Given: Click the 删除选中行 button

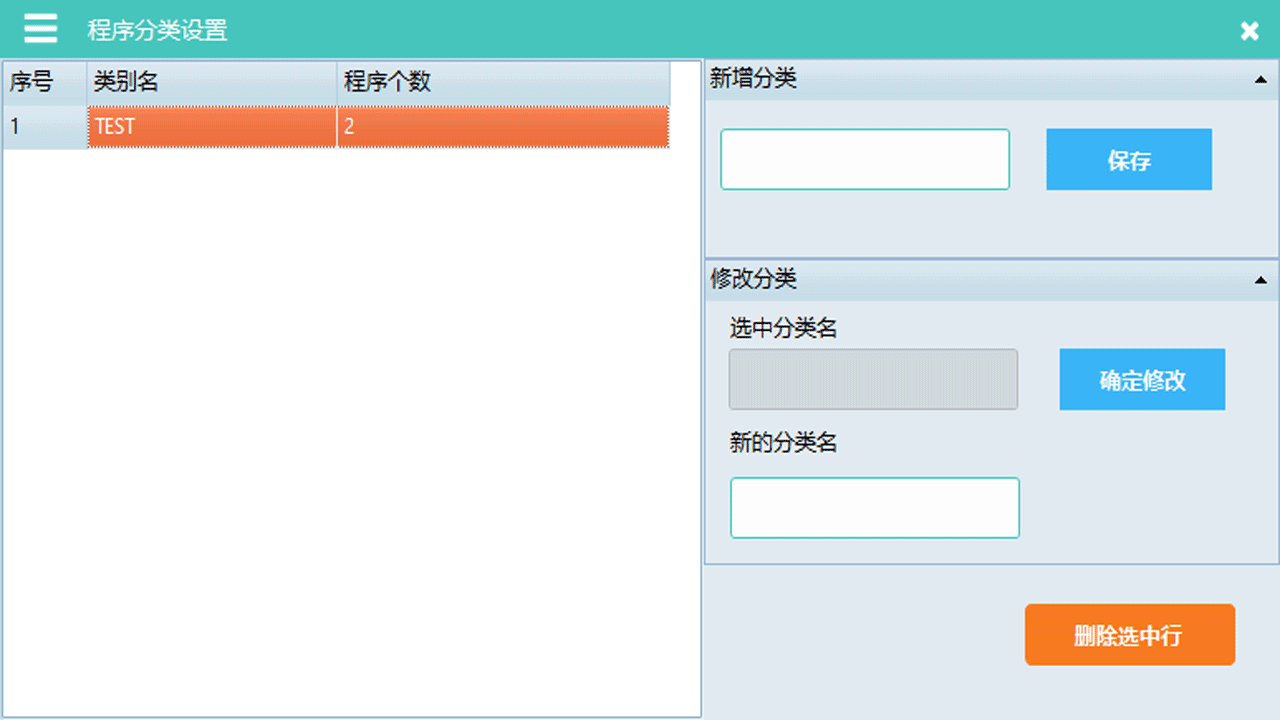Looking at the screenshot, I should click(x=1129, y=634).
